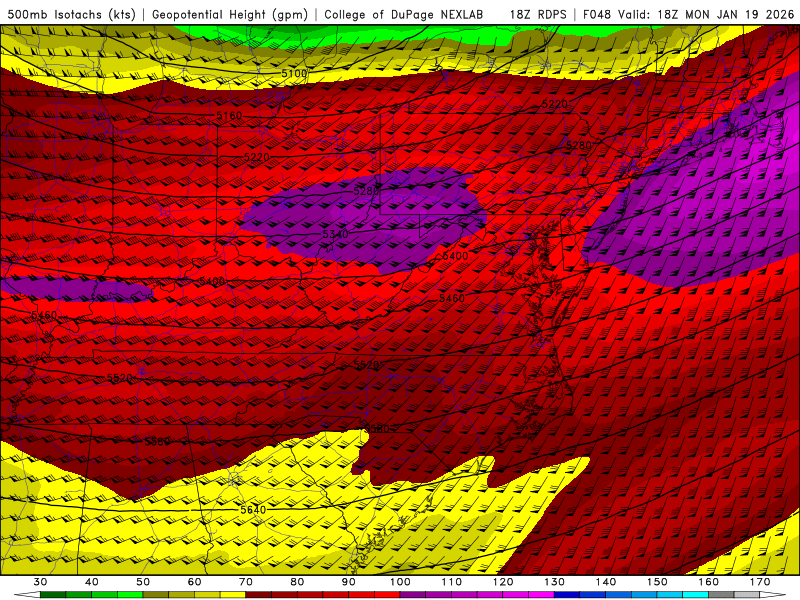The height and width of the screenshot is (600, 800).
Task: Click the 'College of DuPage NEXLAB' label
Action: click(404, 14)
